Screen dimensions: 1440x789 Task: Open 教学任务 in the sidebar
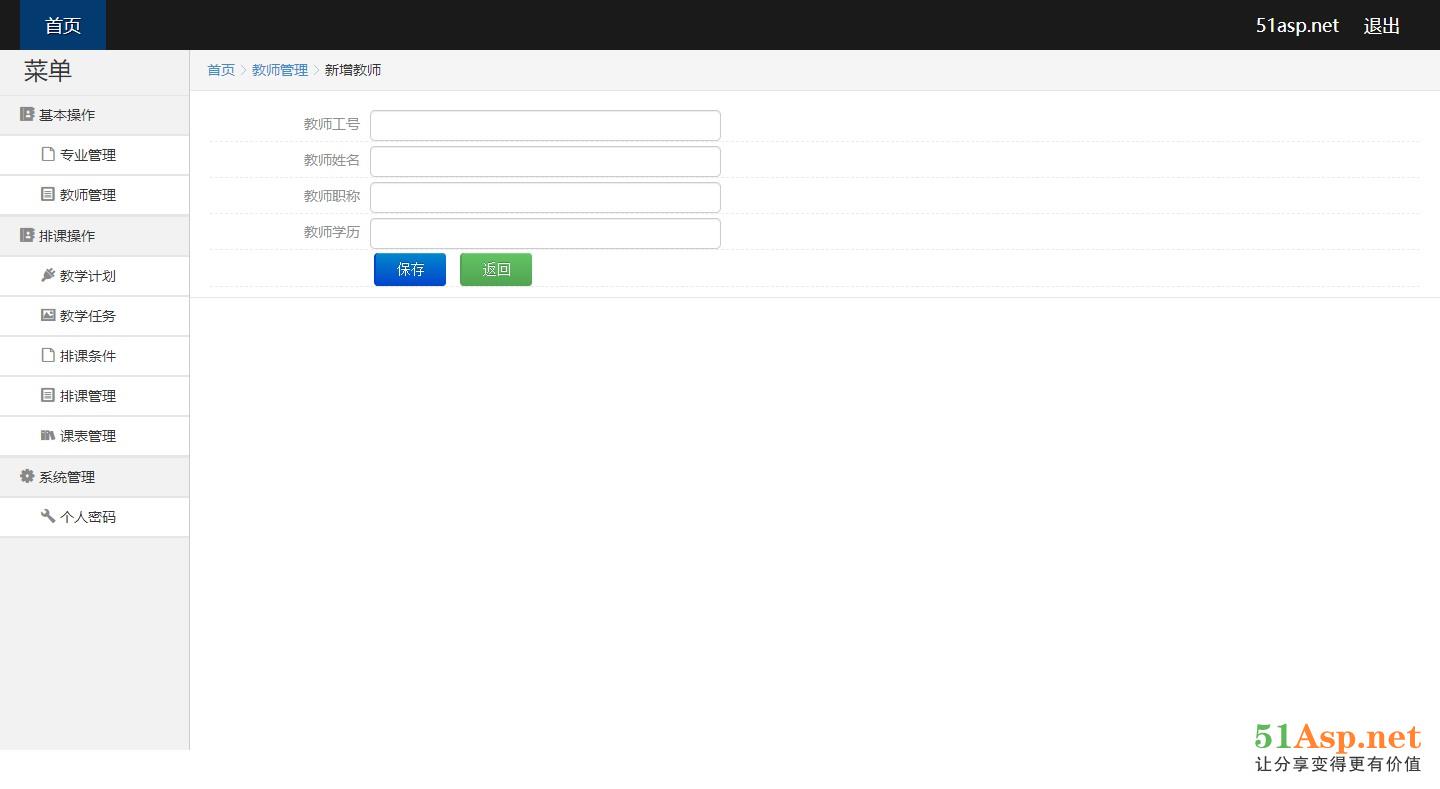[x=94, y=316]
